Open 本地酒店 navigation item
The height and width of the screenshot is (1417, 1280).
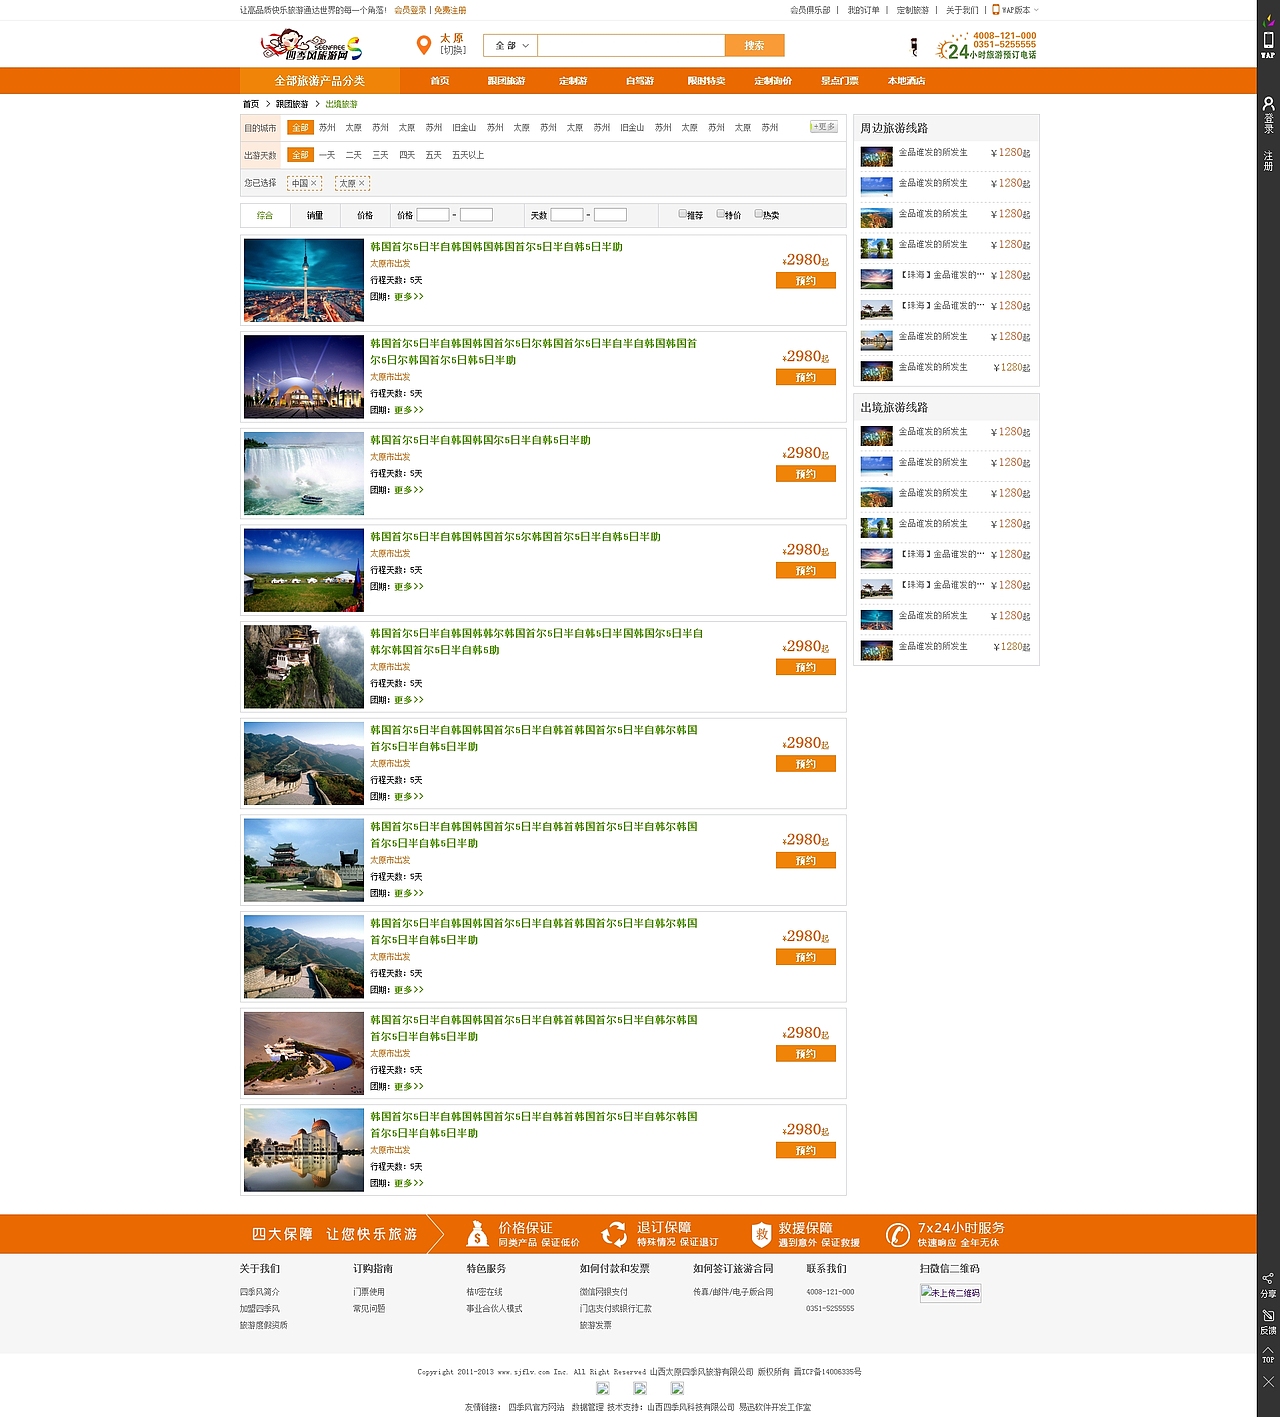(907, 81)
